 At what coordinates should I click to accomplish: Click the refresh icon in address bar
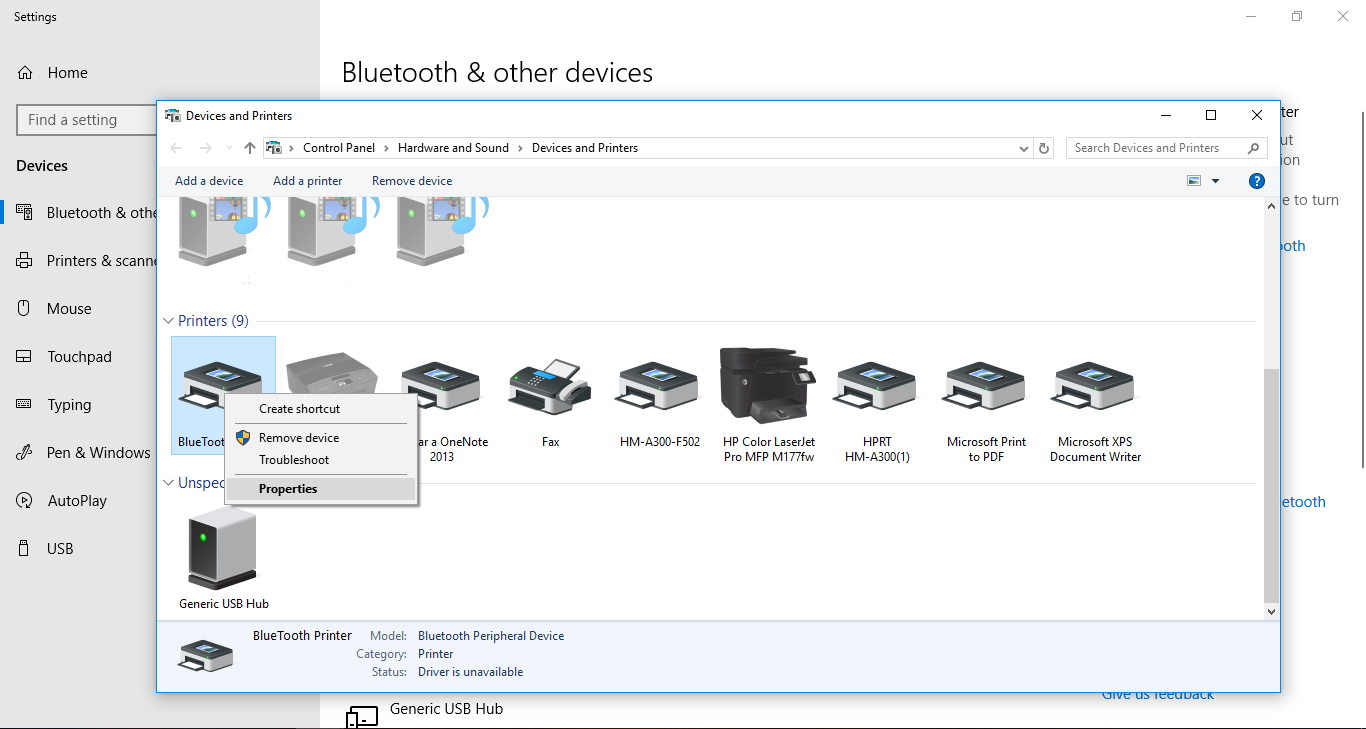[1044, 148]
